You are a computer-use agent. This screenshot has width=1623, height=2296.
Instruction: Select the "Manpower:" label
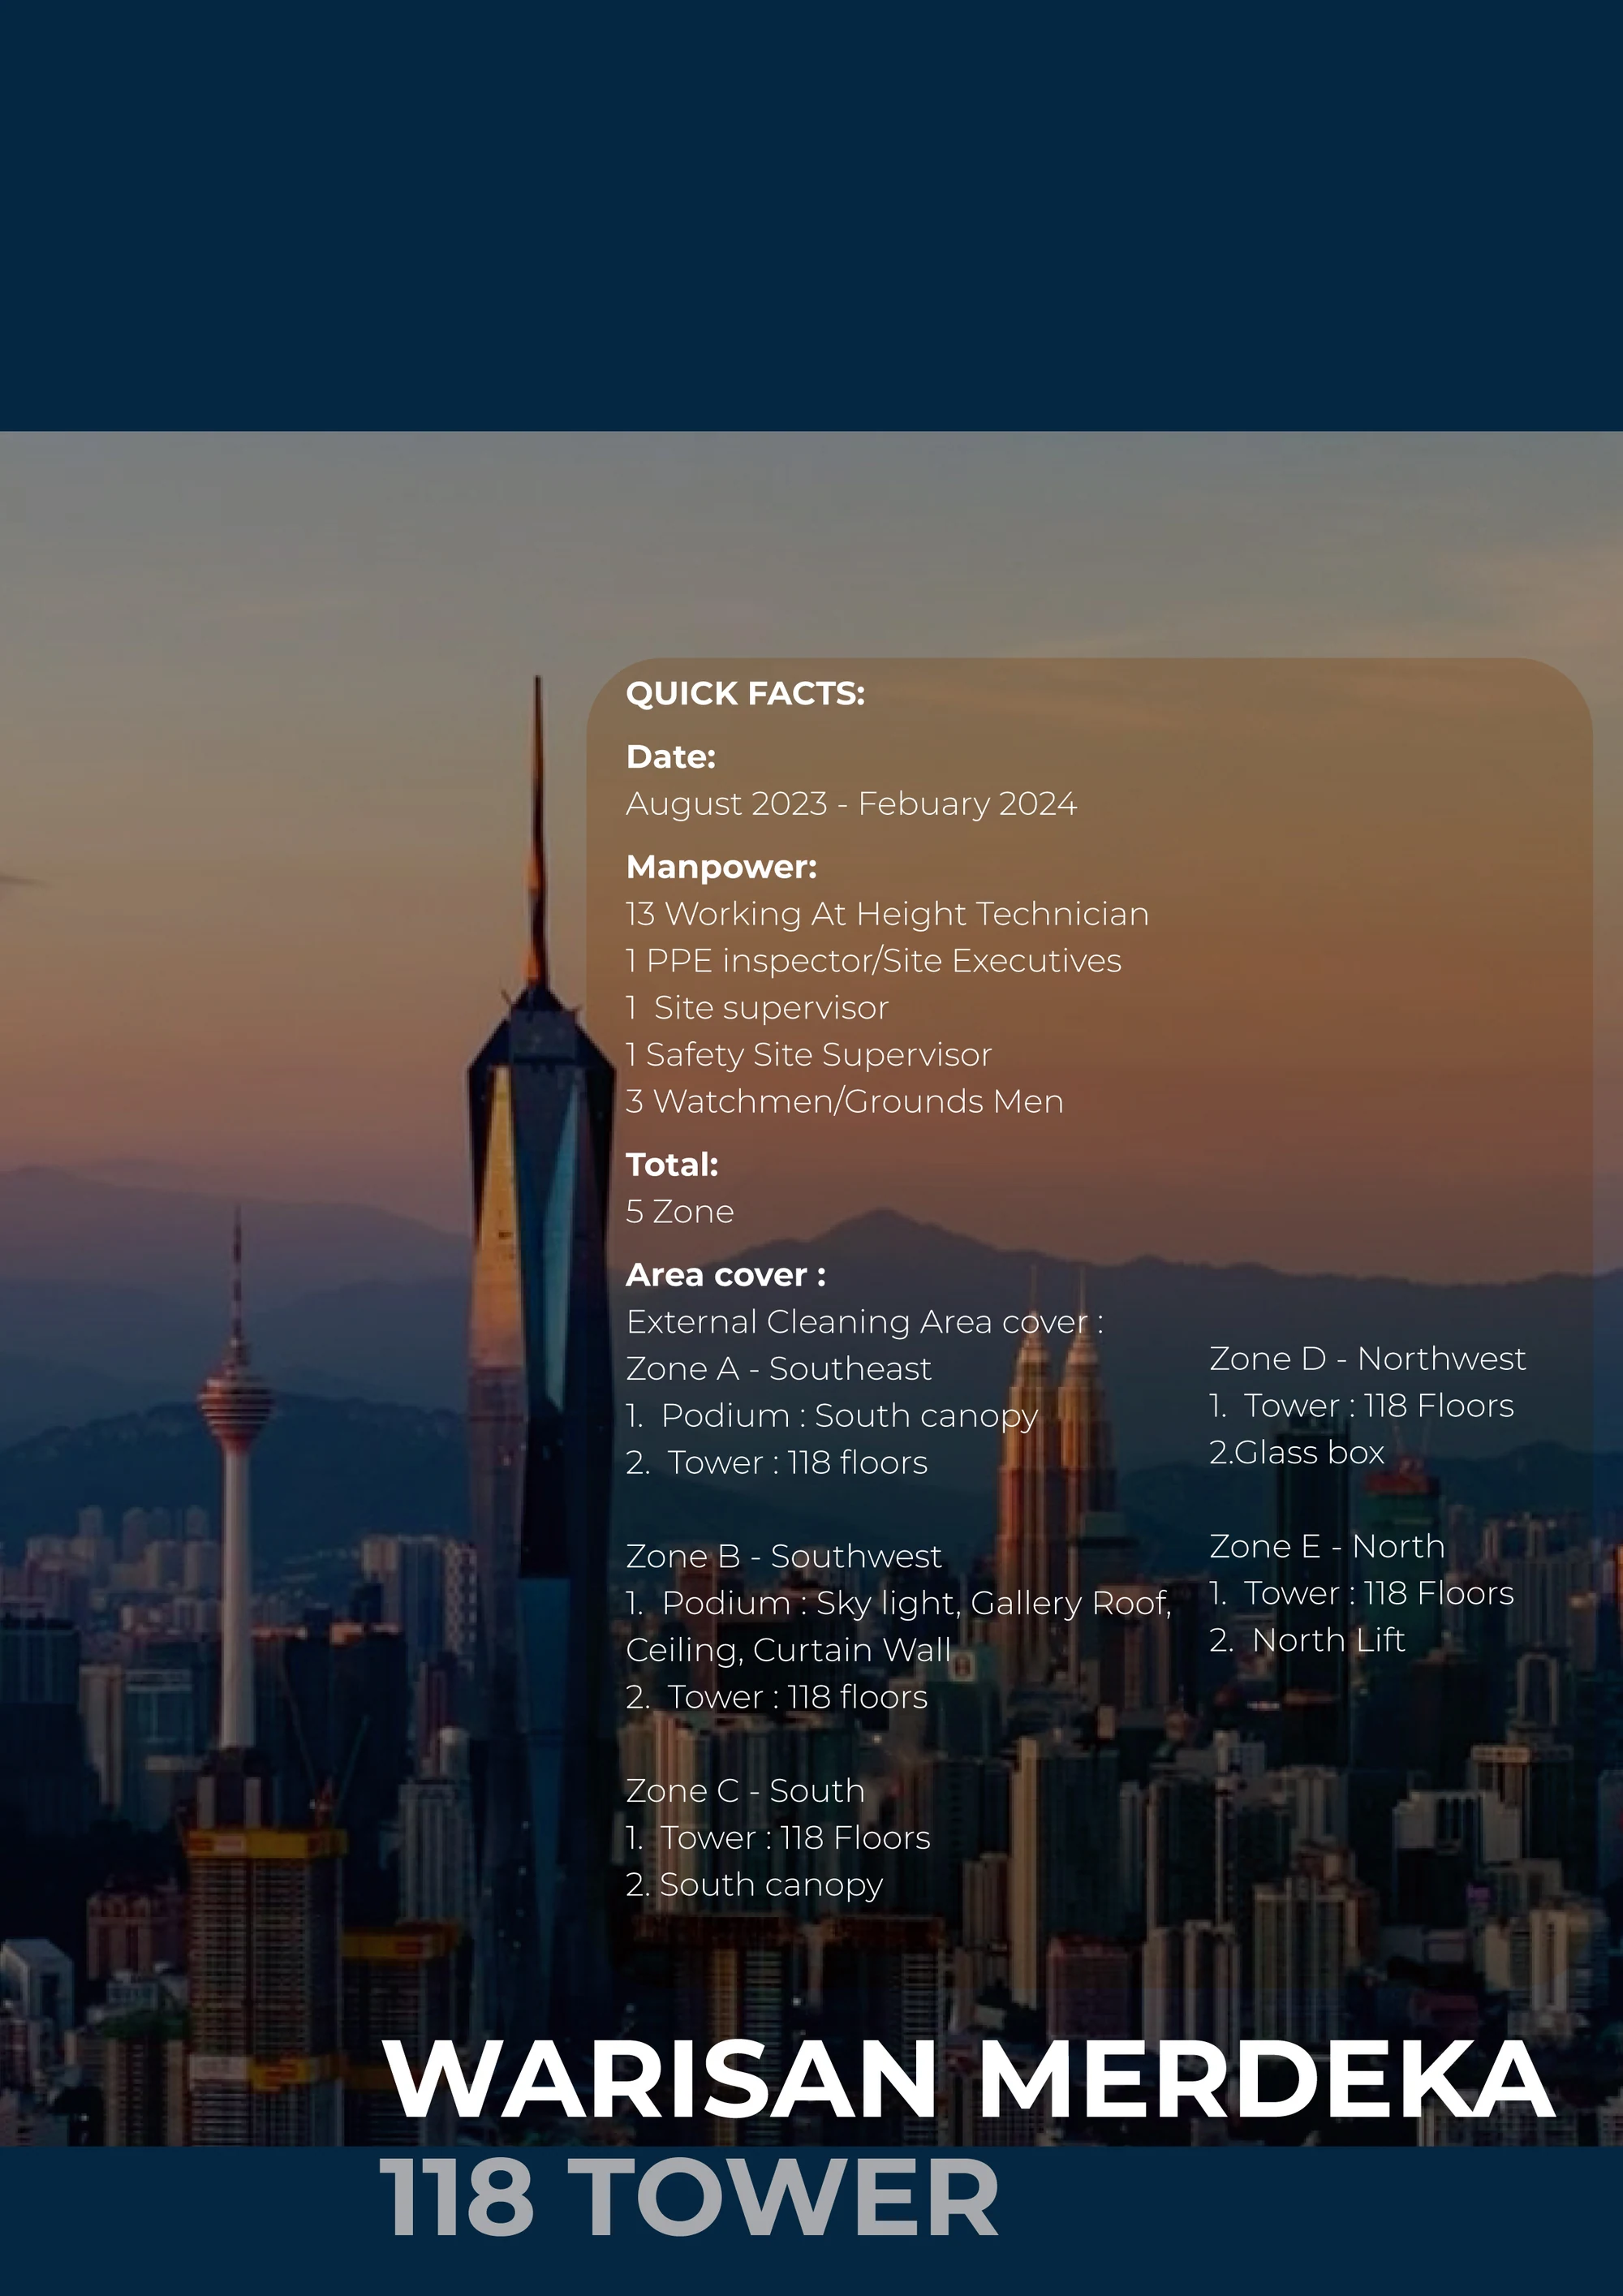point(721,867)
